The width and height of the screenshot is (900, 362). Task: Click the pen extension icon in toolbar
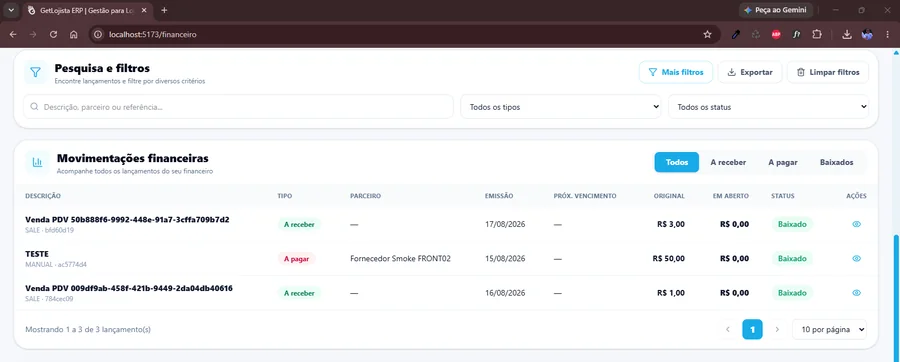(736, 34)
